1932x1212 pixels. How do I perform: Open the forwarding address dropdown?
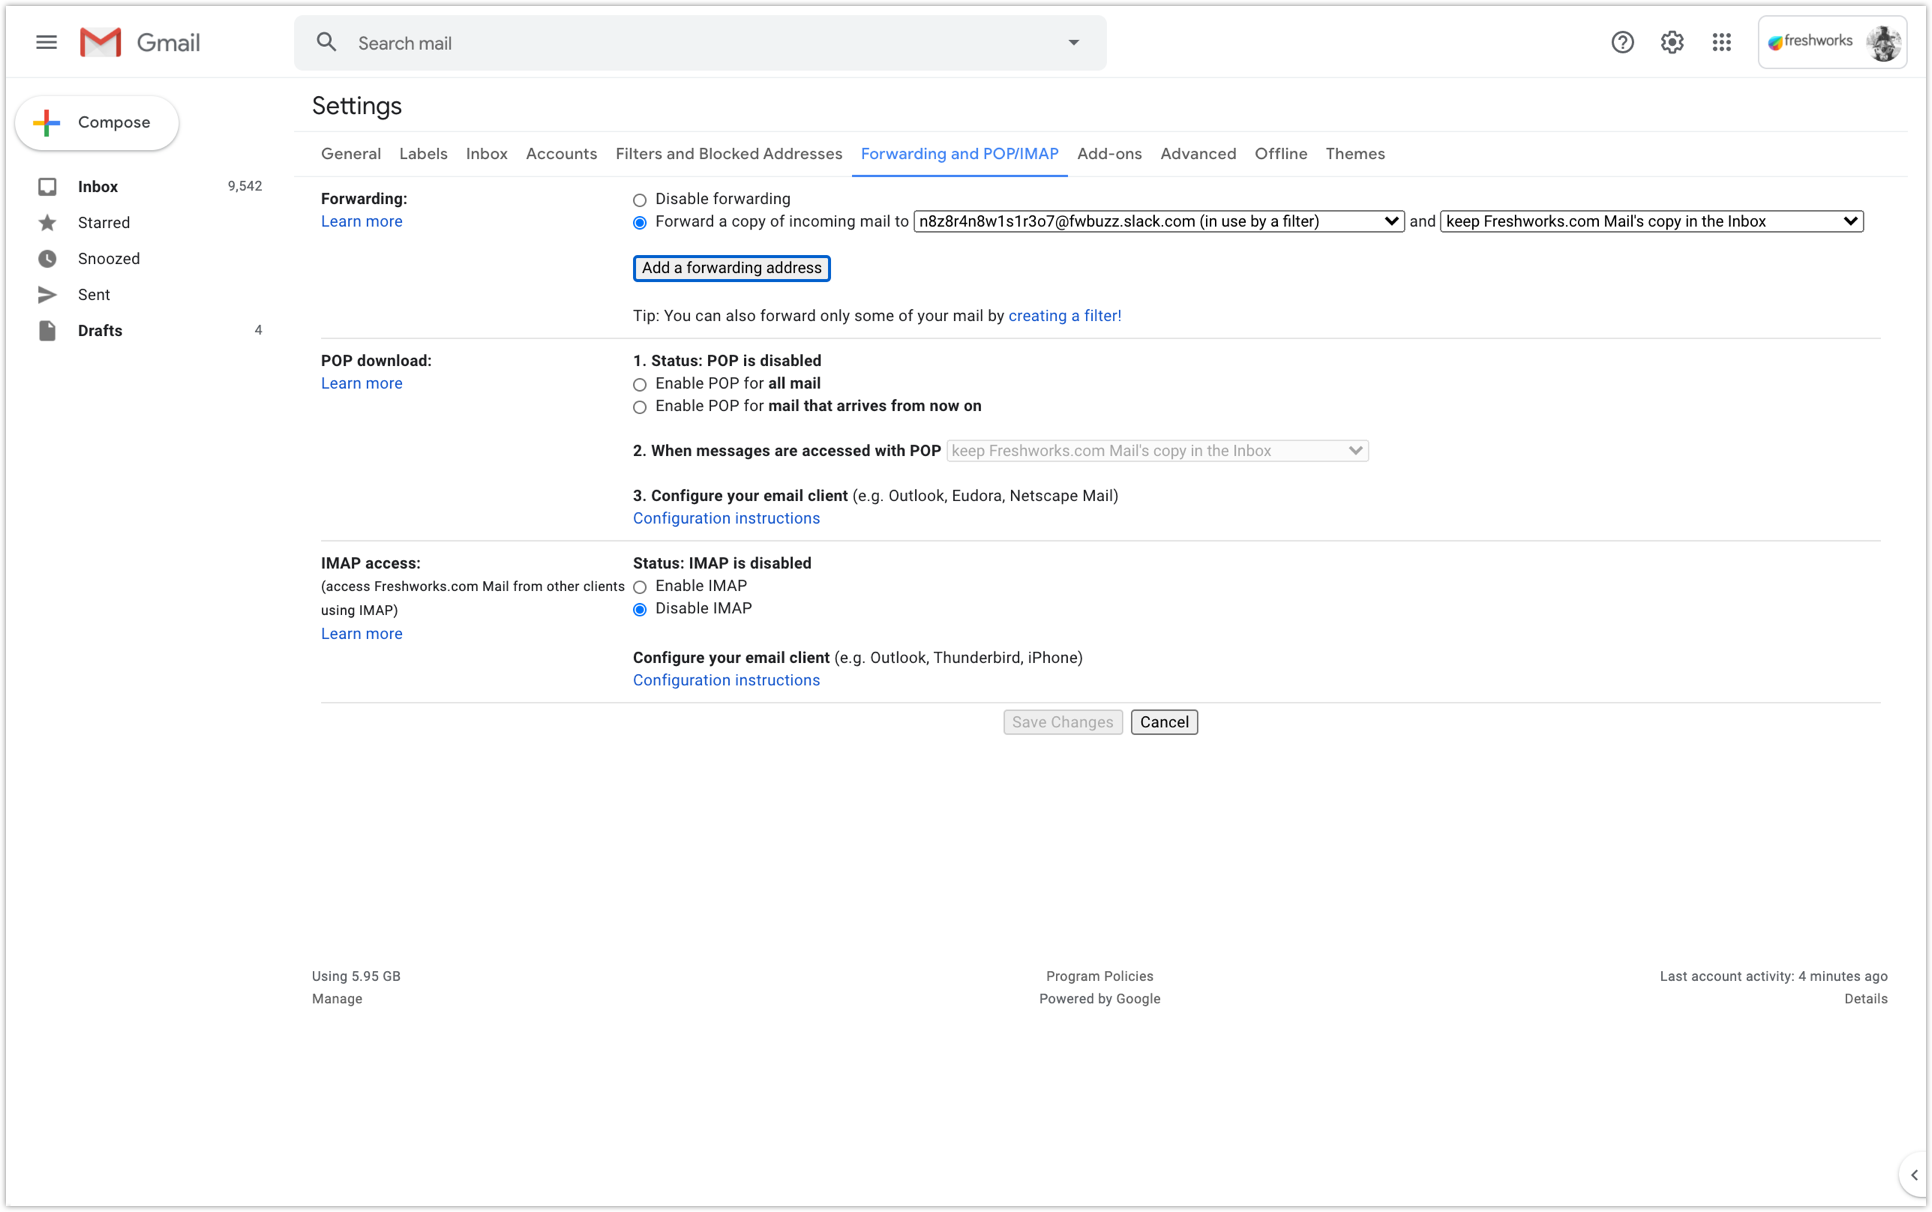pos(1158,222)
